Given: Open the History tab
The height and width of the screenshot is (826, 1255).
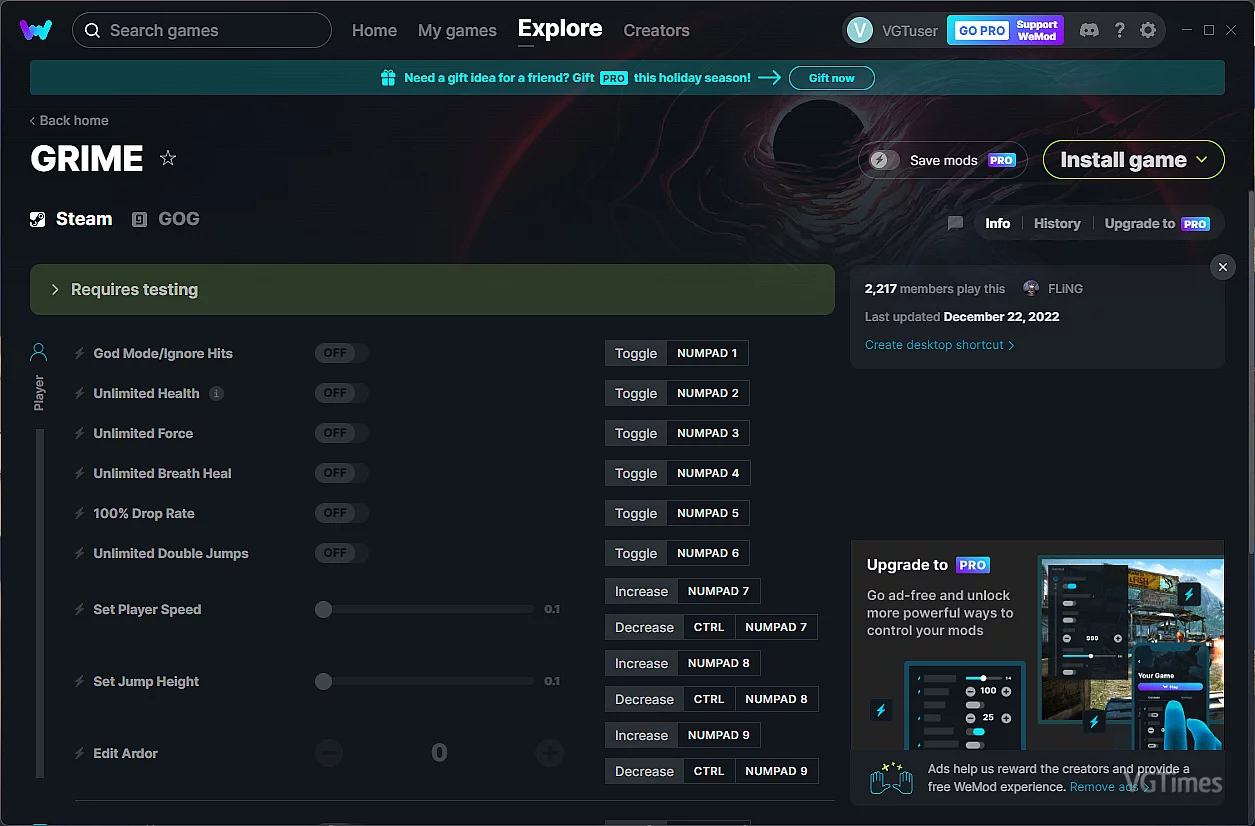Looking at the screenshot, I should [x=1057, y=223].
